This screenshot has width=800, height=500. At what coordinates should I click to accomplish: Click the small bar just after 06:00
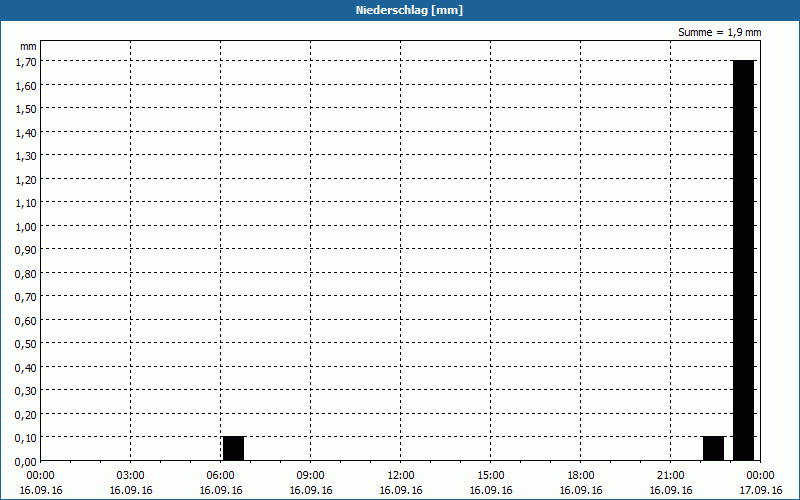click(233, 448)
